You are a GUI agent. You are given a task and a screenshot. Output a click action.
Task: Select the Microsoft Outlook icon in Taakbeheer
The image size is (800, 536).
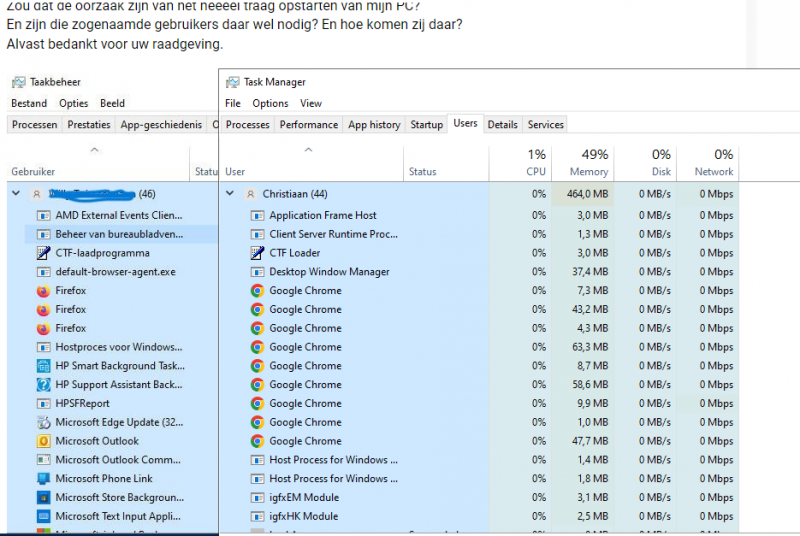pyautogui.click(x=43, y=441)
